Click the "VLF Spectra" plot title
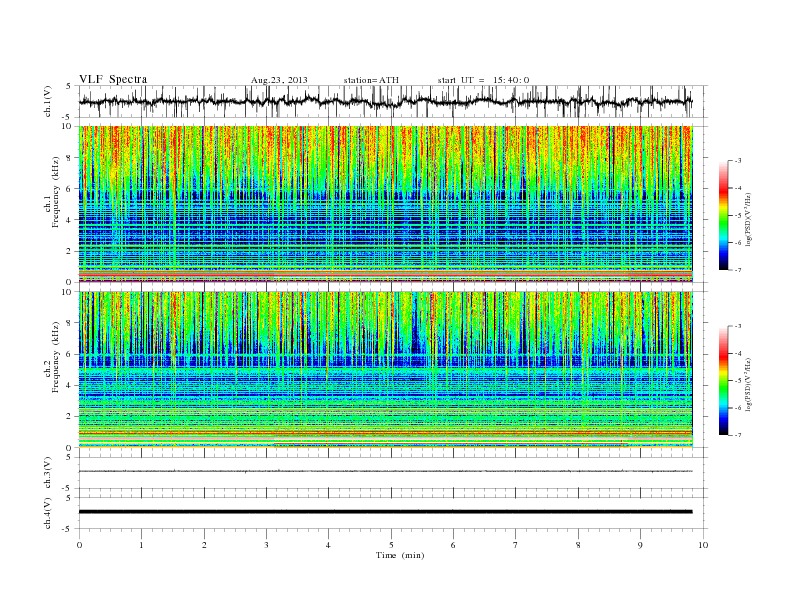This screenshot has height=612, width=792. coord(113,79)
